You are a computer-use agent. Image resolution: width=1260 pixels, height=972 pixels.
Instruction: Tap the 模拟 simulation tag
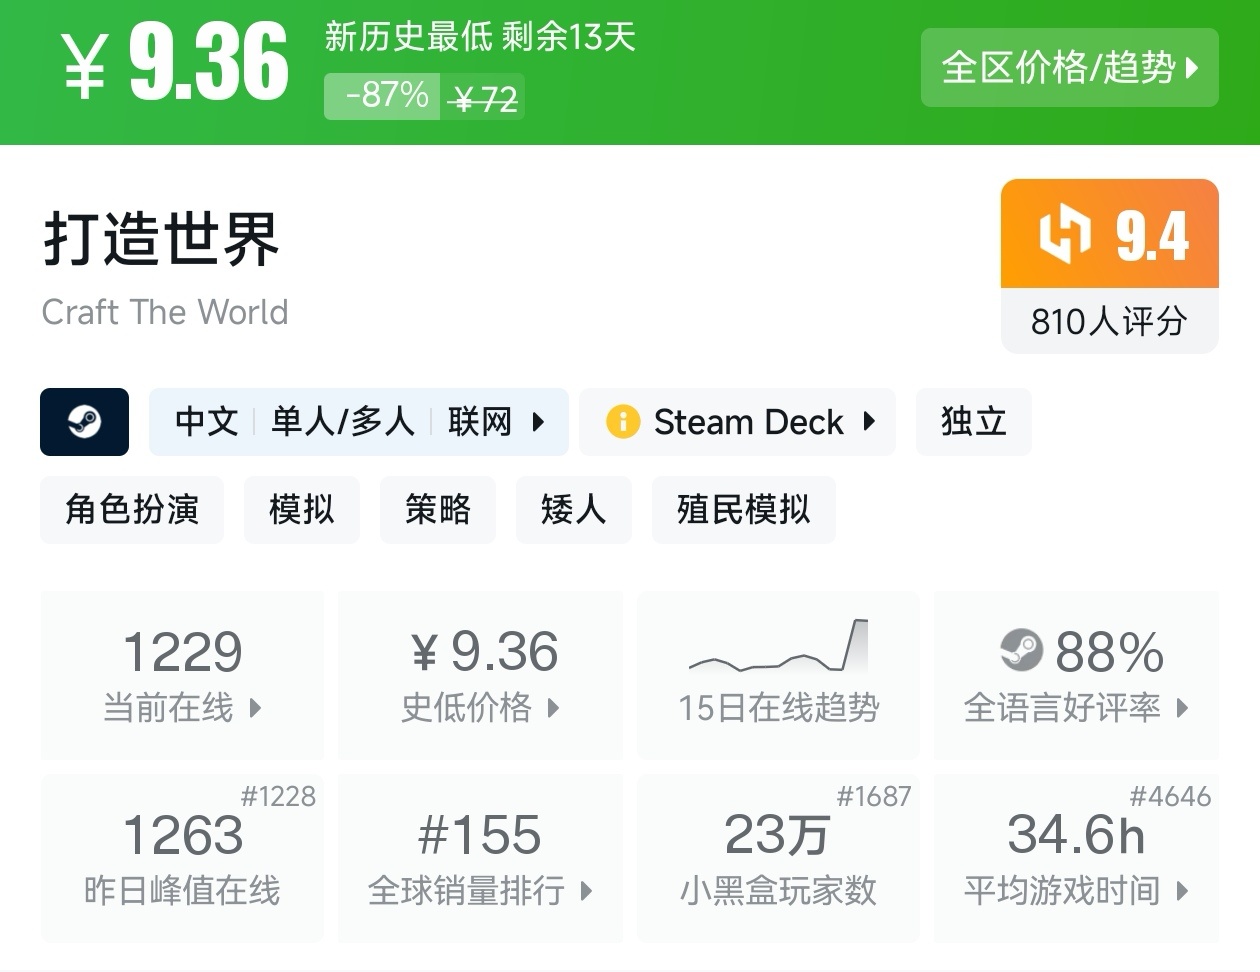pos(301,510)
